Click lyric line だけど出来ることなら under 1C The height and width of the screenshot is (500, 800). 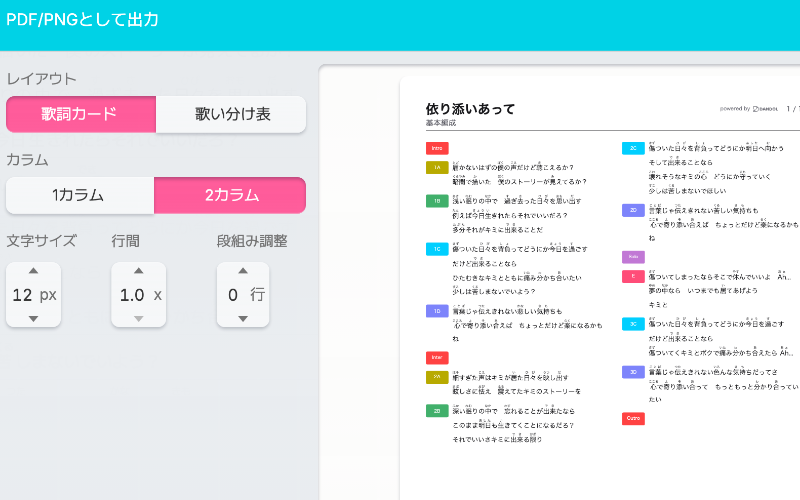484,263
